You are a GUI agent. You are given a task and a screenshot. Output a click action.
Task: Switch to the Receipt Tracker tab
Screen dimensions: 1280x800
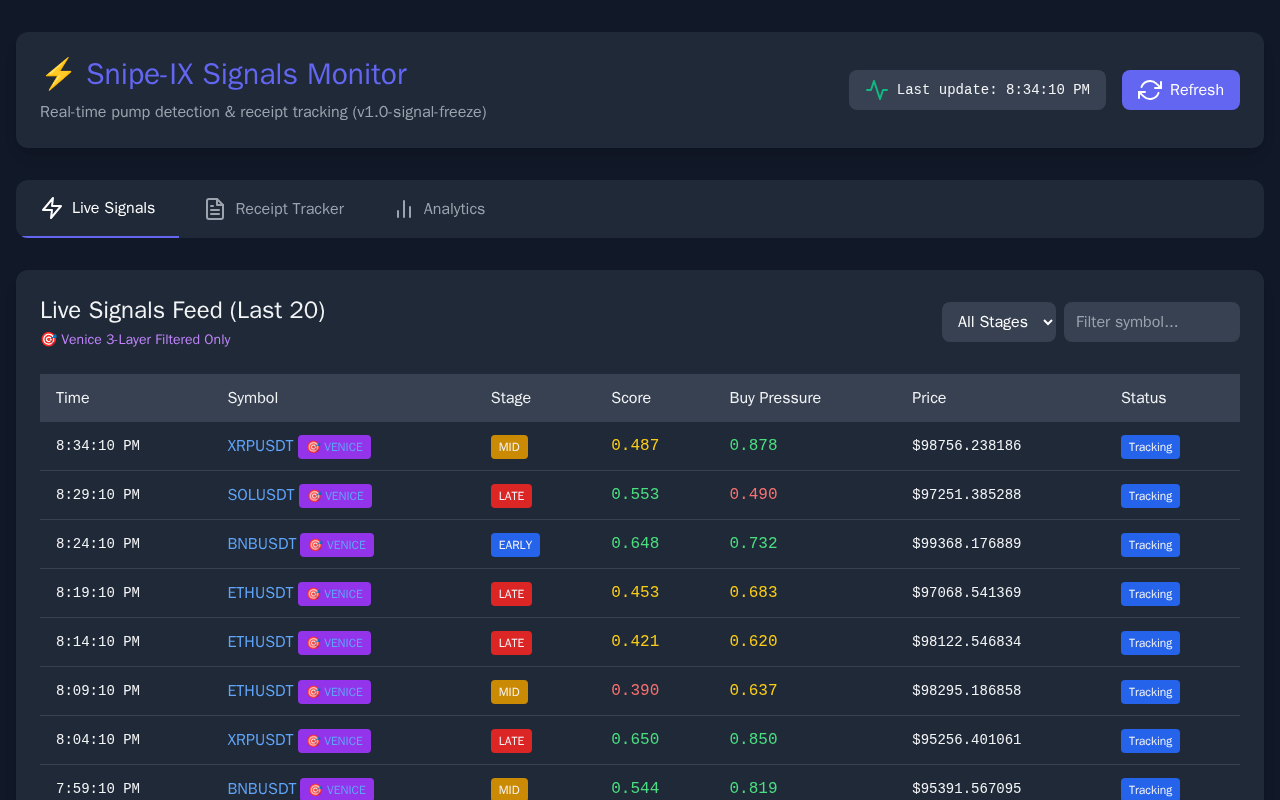point(274,209)
